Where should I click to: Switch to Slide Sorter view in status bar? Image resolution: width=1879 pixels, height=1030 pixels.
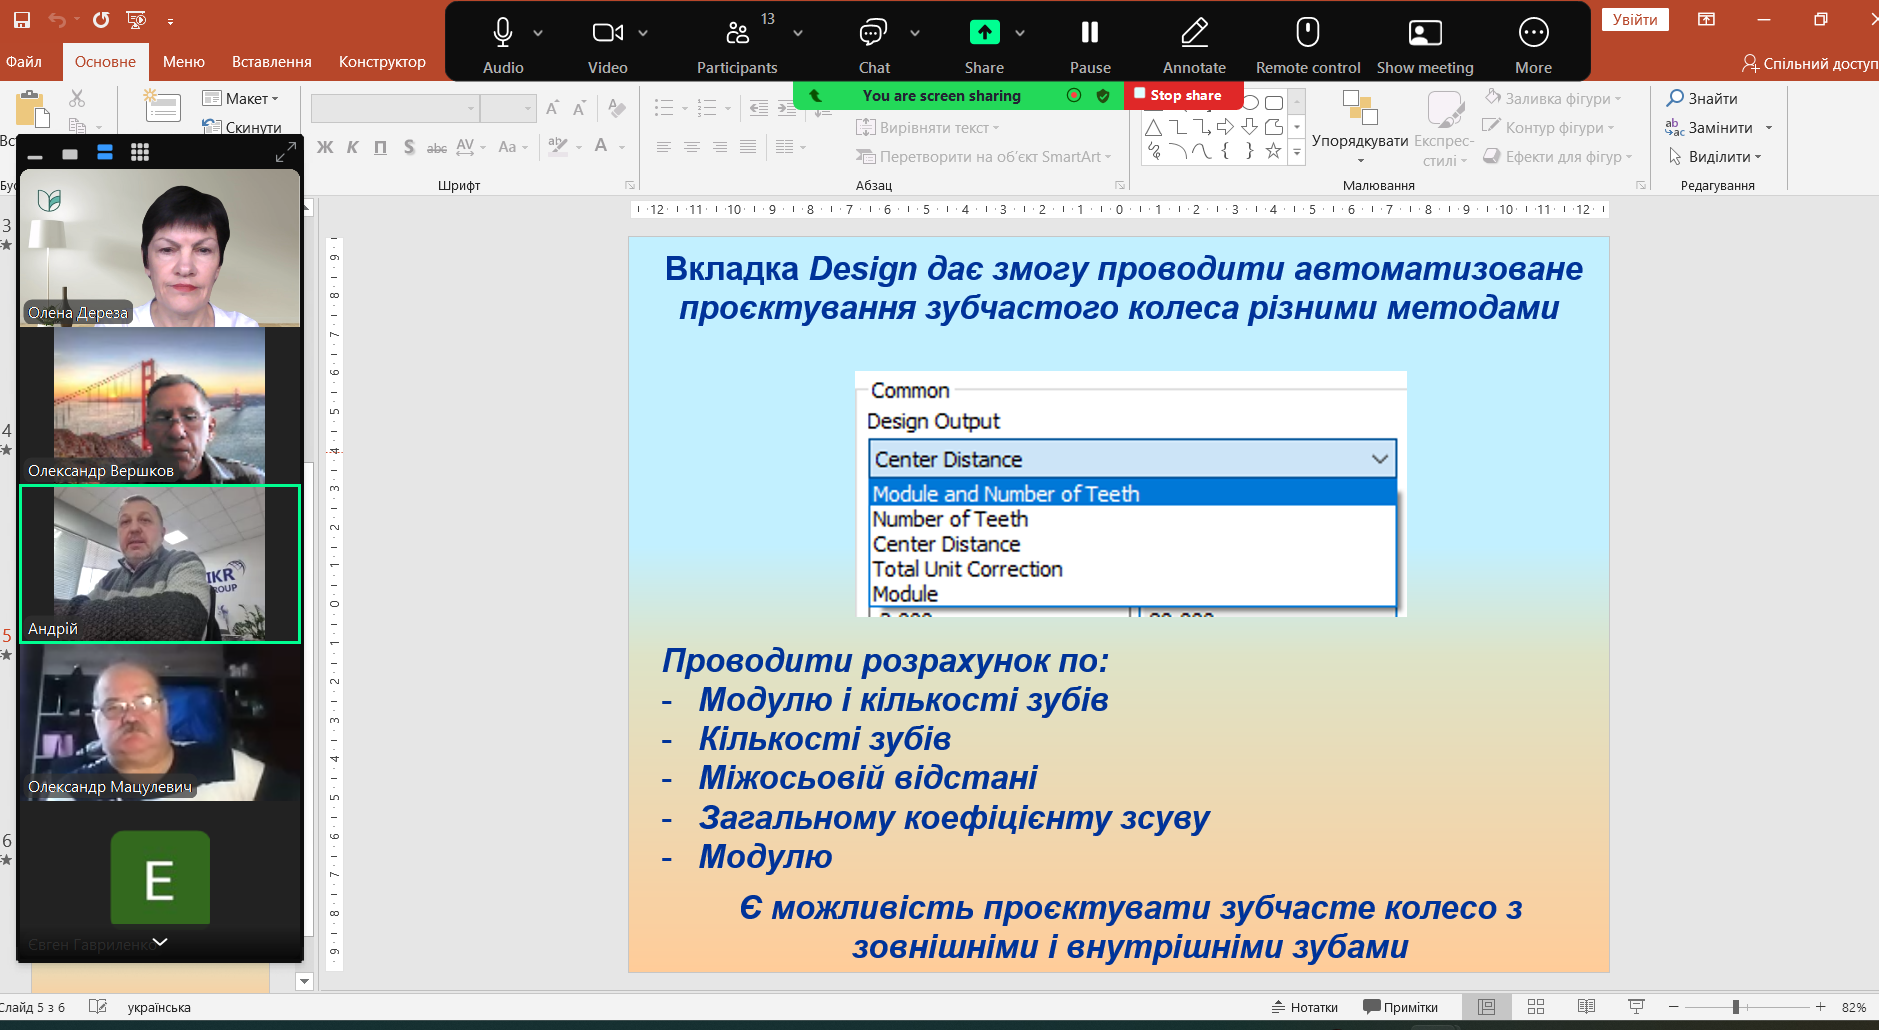pos(1536,1007)
